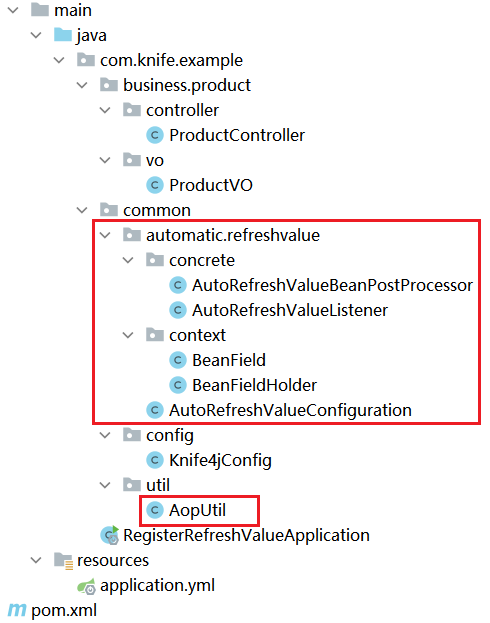Image resolution: width=490 pixels, height=623 pixels.
Task: Collapse the concrete package node
Action: click(128, 260)
